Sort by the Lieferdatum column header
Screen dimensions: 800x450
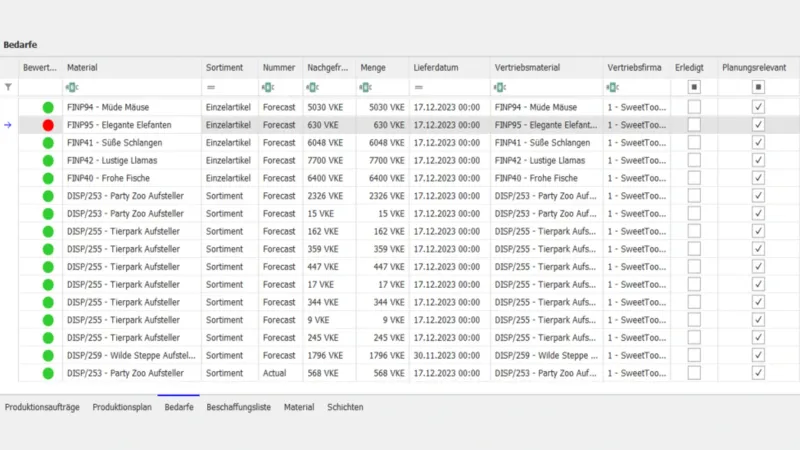coord(449,67)
